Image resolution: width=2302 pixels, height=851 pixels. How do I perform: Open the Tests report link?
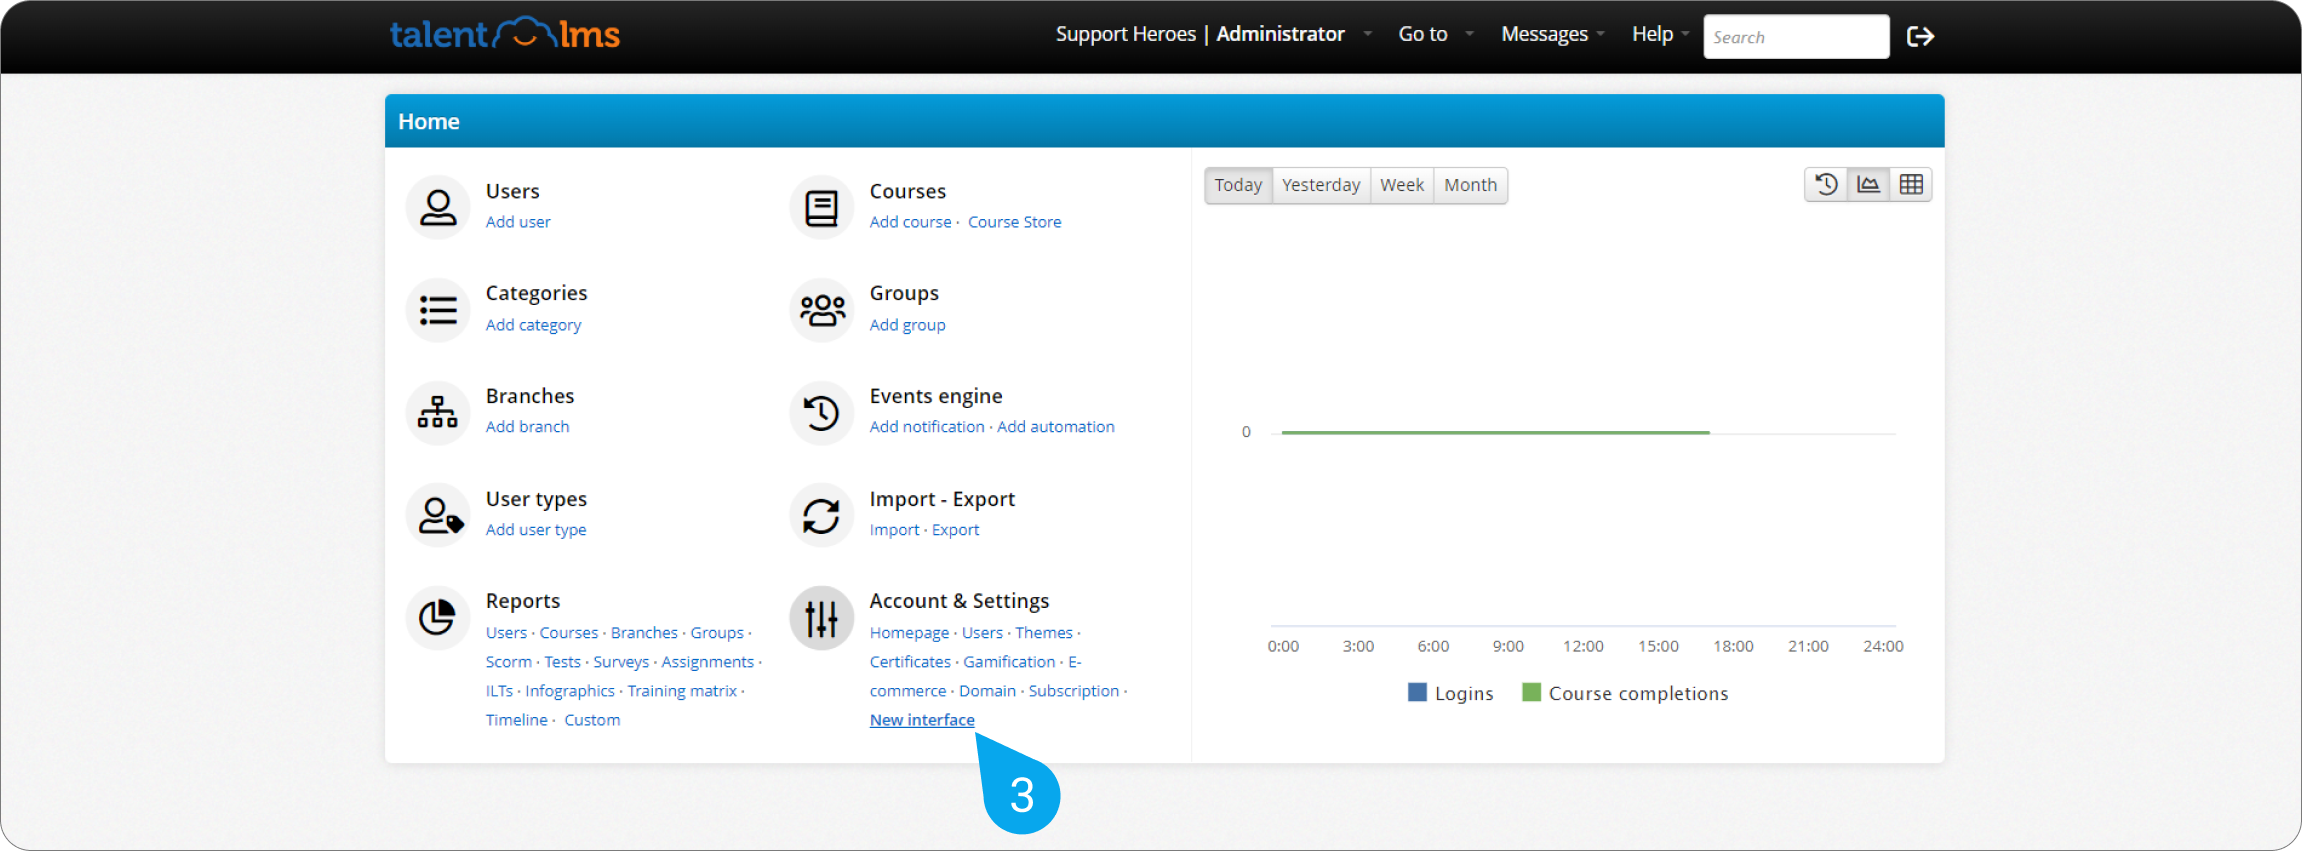(x=562, y=662)
